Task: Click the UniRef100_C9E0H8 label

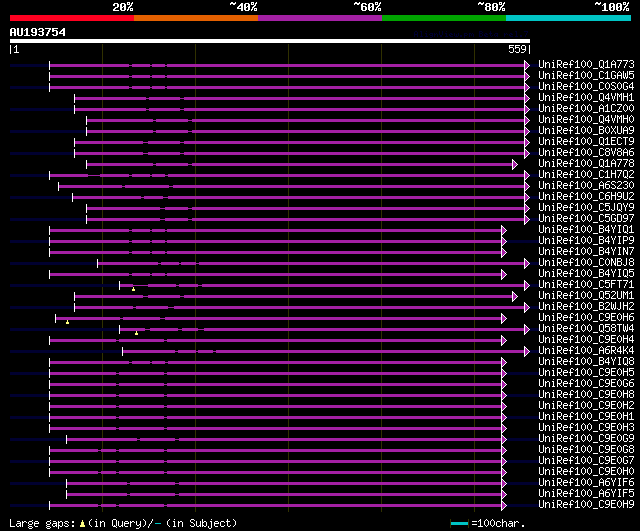Action: pos(586,395)
